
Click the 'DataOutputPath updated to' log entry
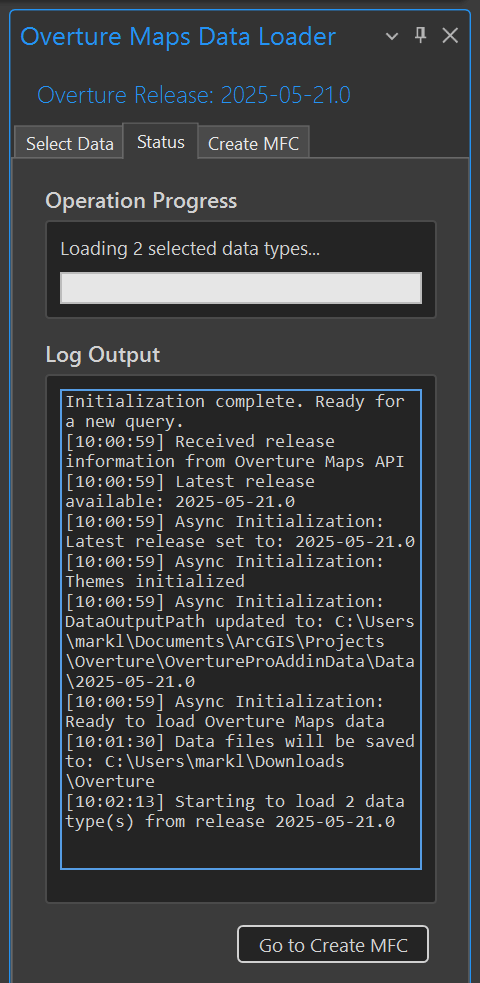pyautogui.click(x=240, y=641)
